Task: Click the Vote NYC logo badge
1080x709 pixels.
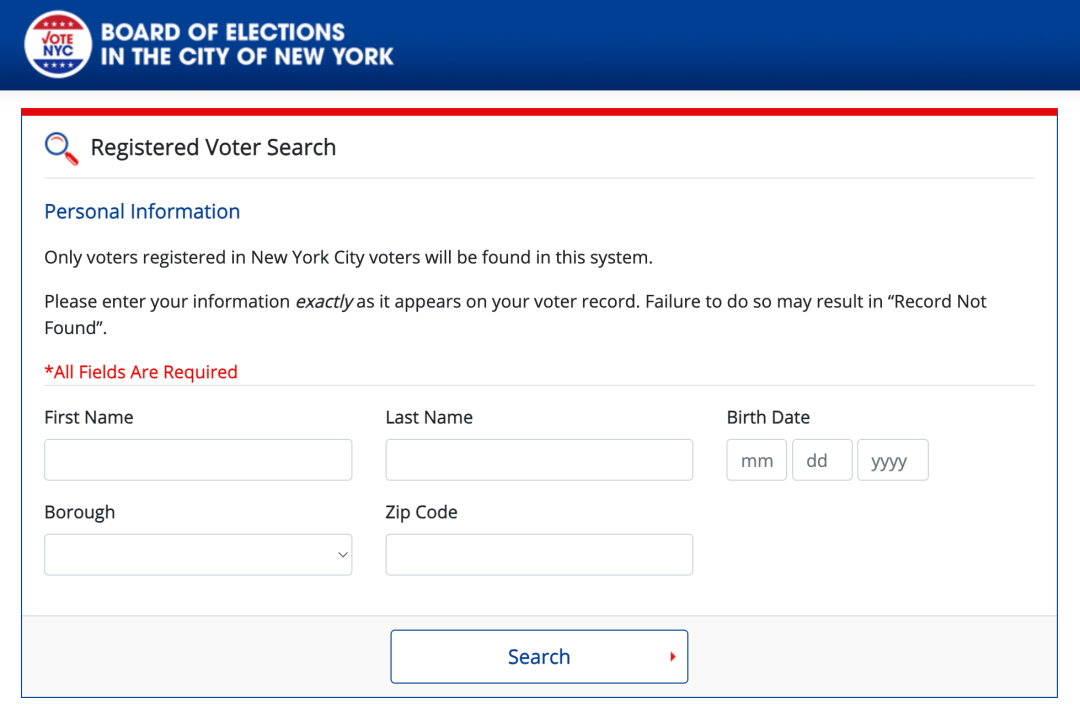Action: [x=58, y=44]
